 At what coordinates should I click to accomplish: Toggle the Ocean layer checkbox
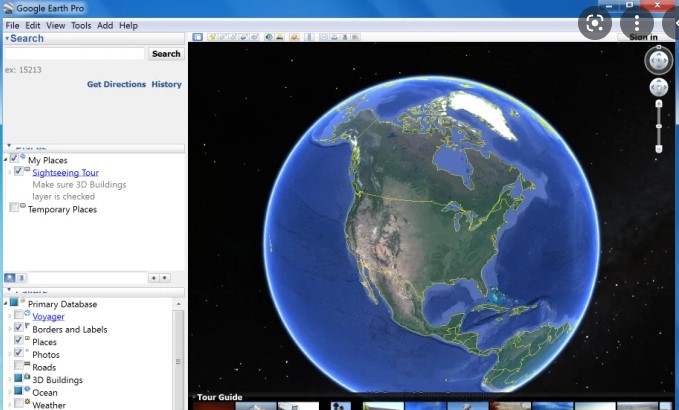[18, 391]
